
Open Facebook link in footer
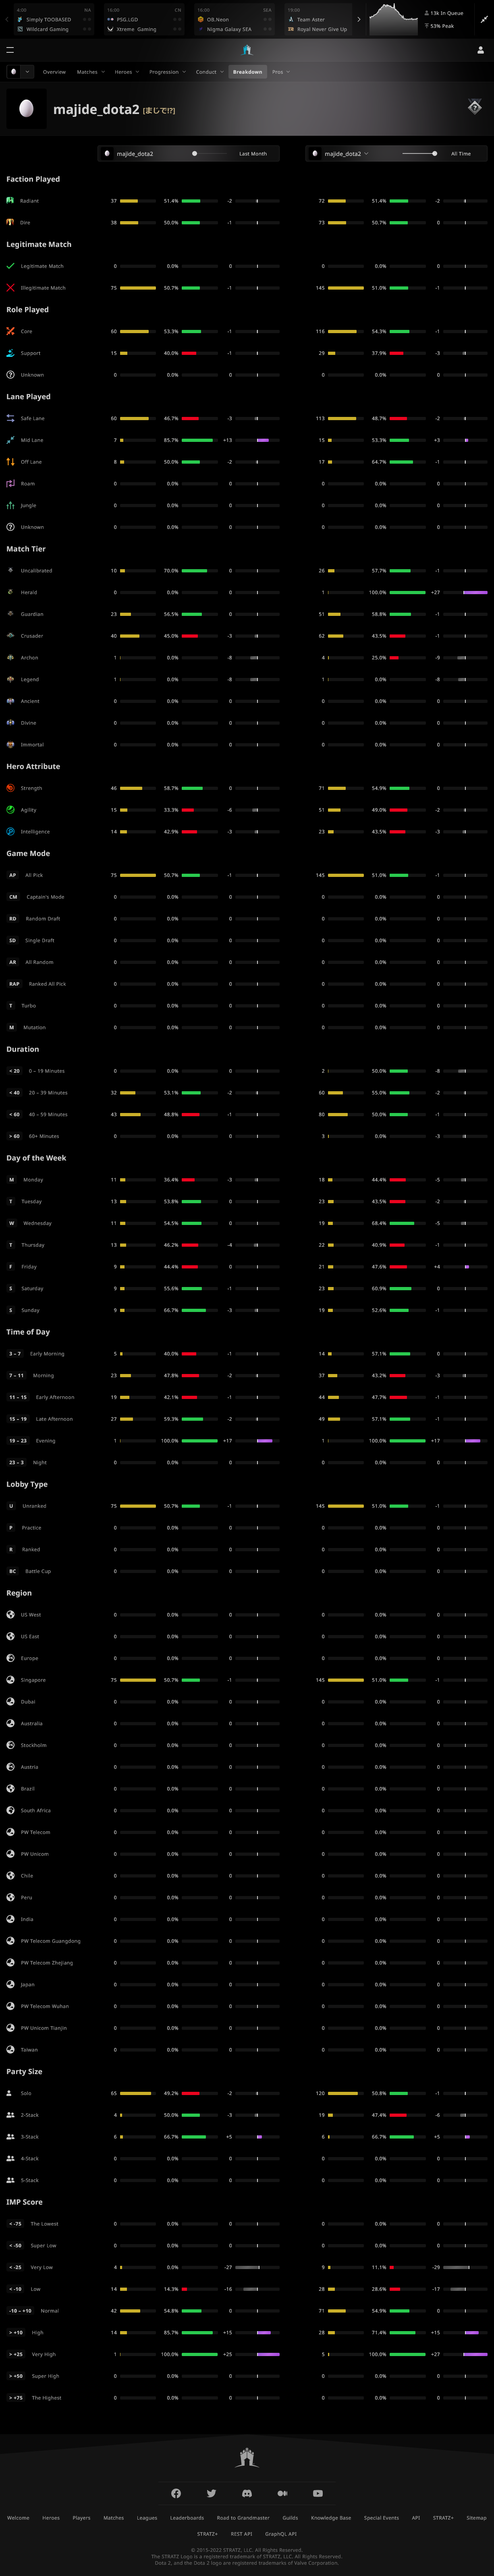click(176, 2493)
